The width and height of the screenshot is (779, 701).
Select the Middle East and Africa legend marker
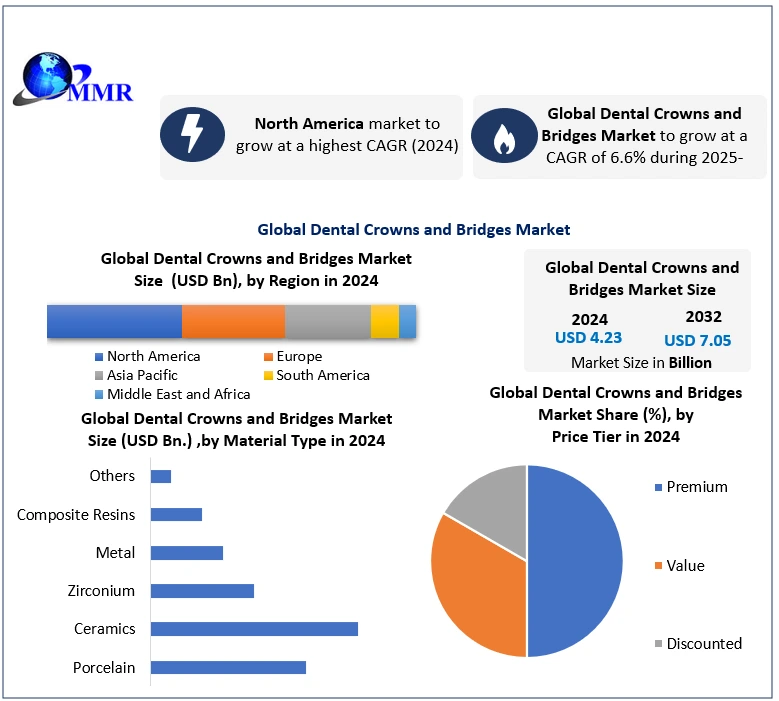click(99, 395)
